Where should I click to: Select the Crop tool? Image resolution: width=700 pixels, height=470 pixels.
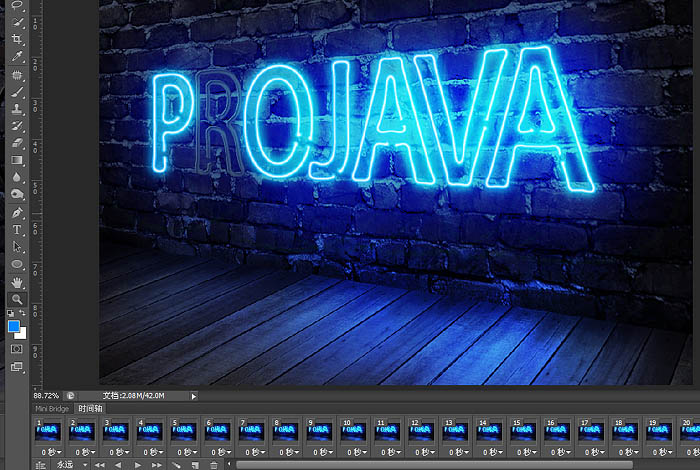coord(17,39)
